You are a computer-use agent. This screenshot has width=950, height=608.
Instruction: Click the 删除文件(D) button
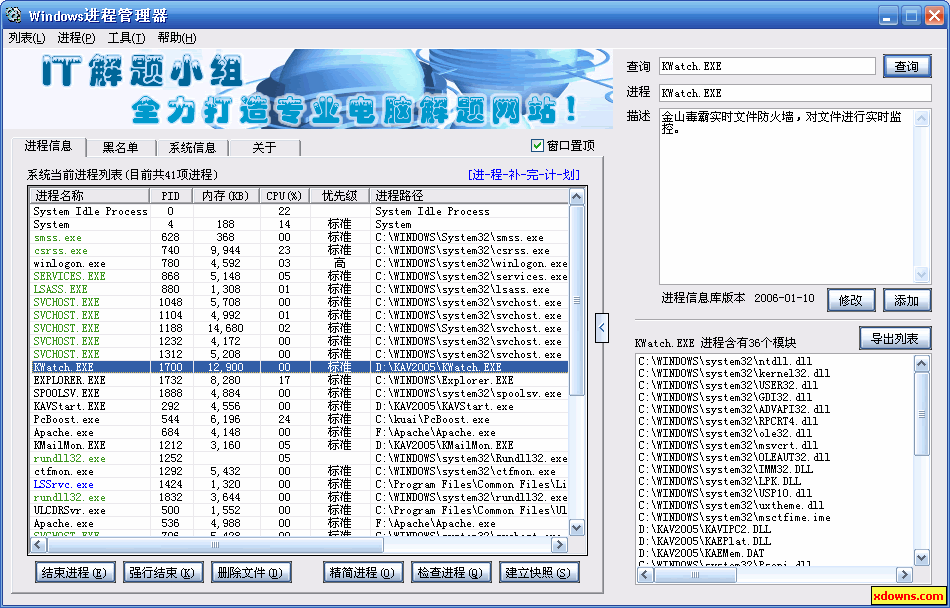coord(251,572)
